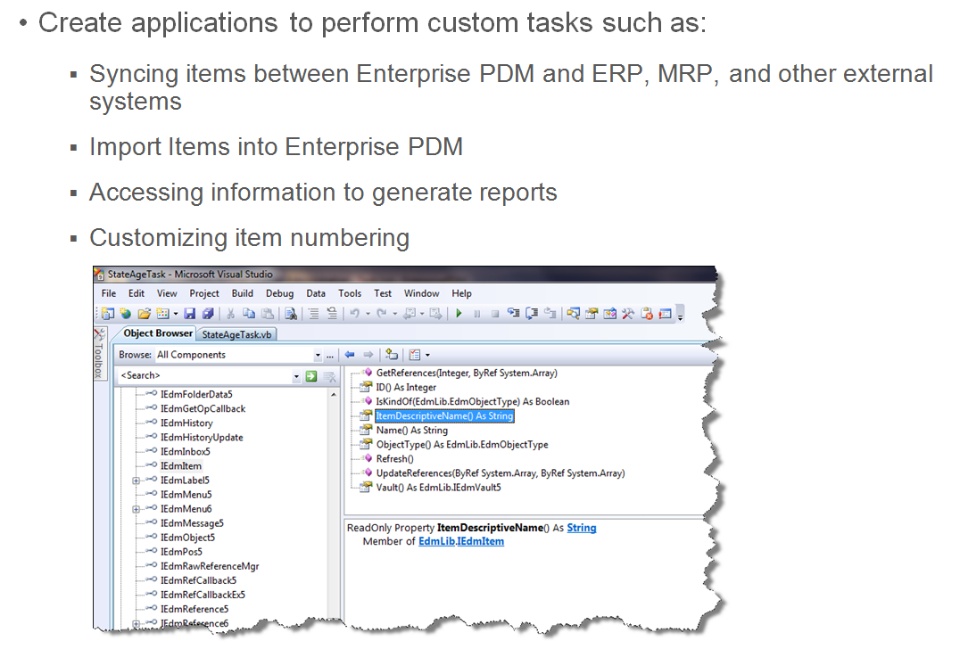Open the Toolbox wrench-and-hammer toolbar icon
The width and height of the screenshot is (960, 649).
click(628, 313)
